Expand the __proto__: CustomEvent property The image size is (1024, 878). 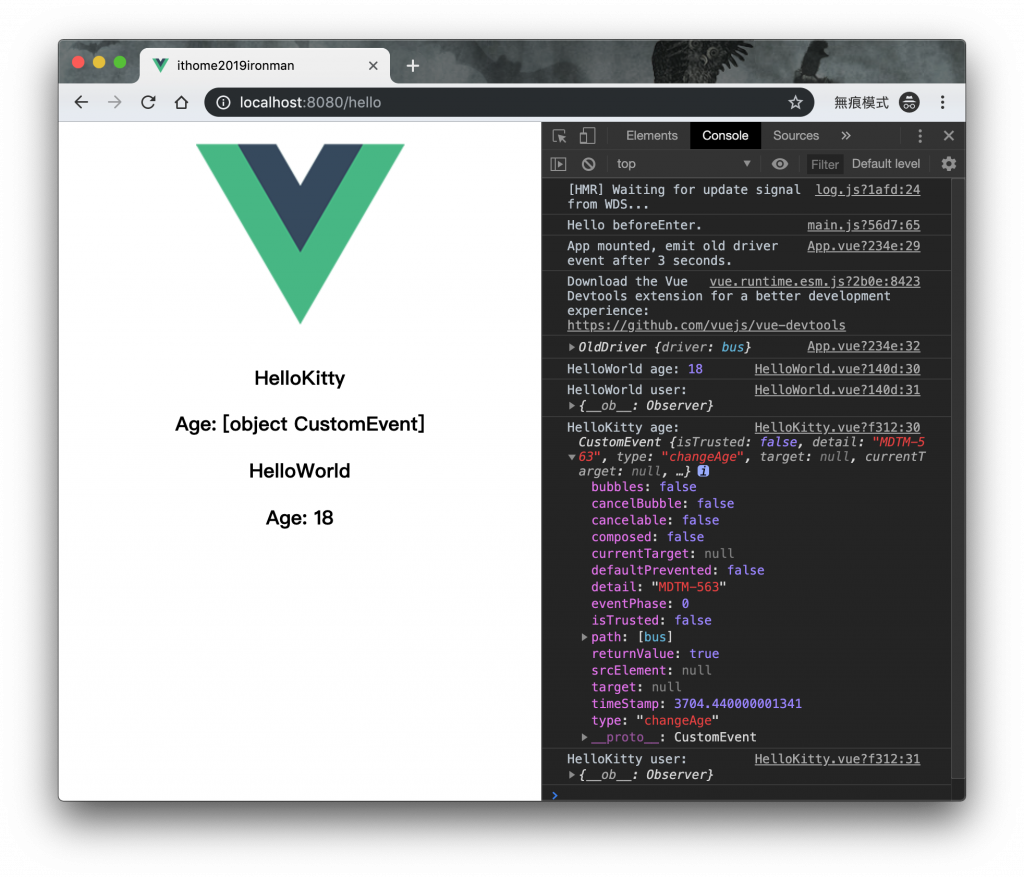584,737
